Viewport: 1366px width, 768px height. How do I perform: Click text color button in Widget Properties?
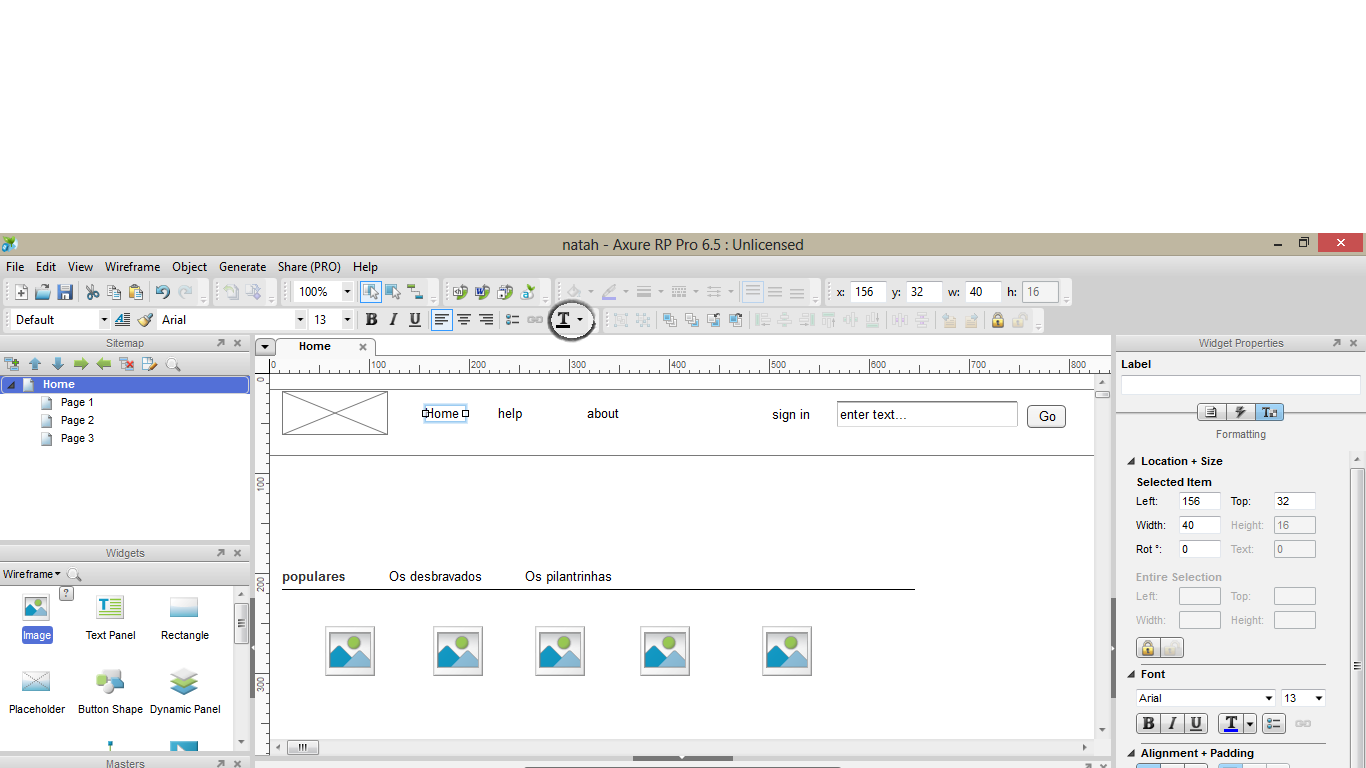(1231, 723)
